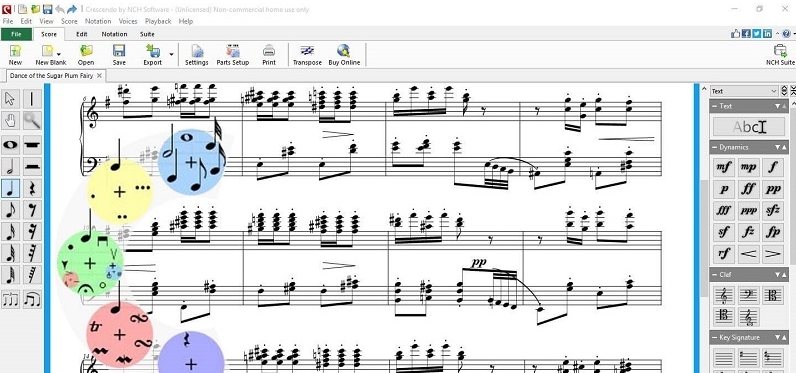Click the Abc text insertion button
The image size is (796, 373).
[x=748, y=126]
